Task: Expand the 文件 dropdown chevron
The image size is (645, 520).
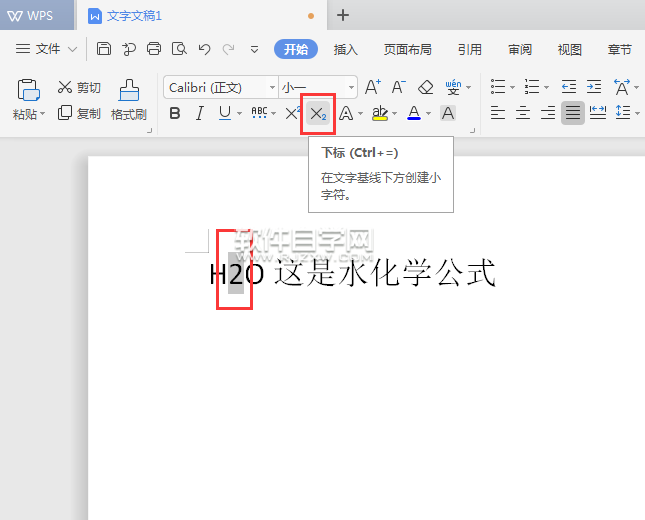Action: point(72,49)
